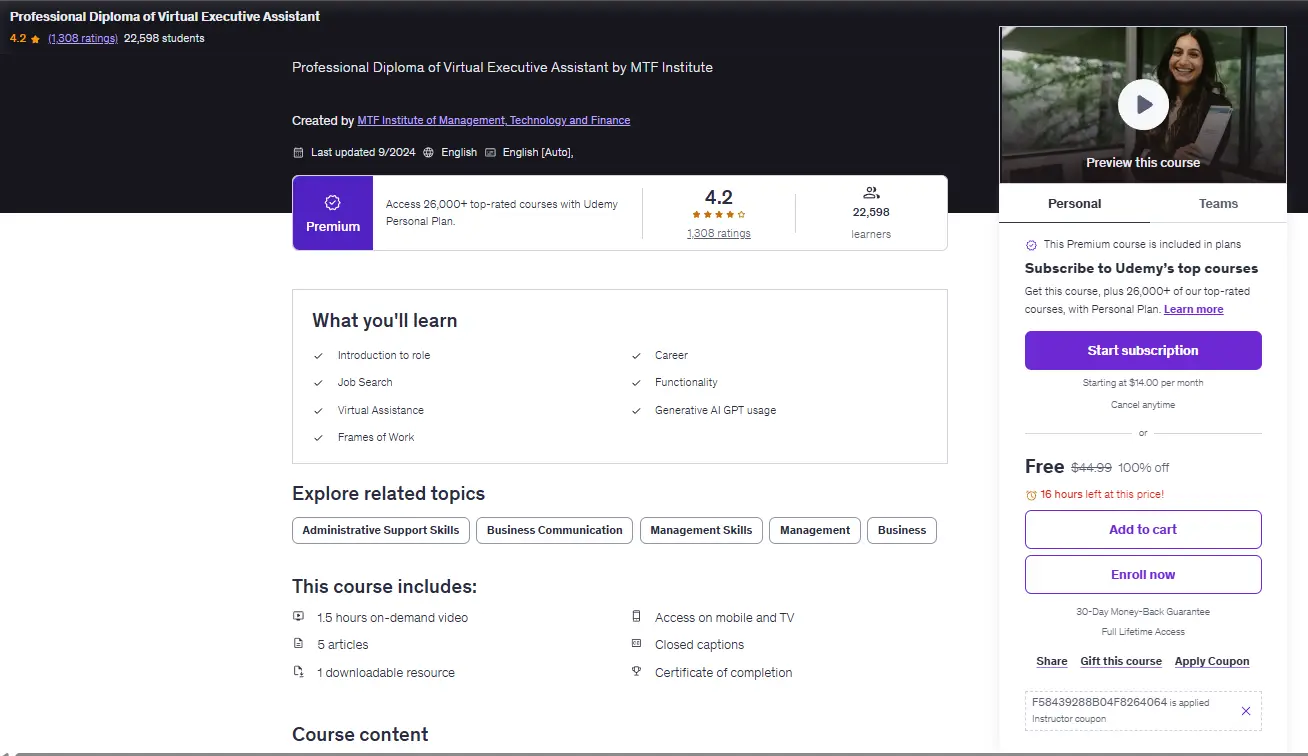
Task: Click checkmark beside Introduction to role
Action: click(318, 355)
